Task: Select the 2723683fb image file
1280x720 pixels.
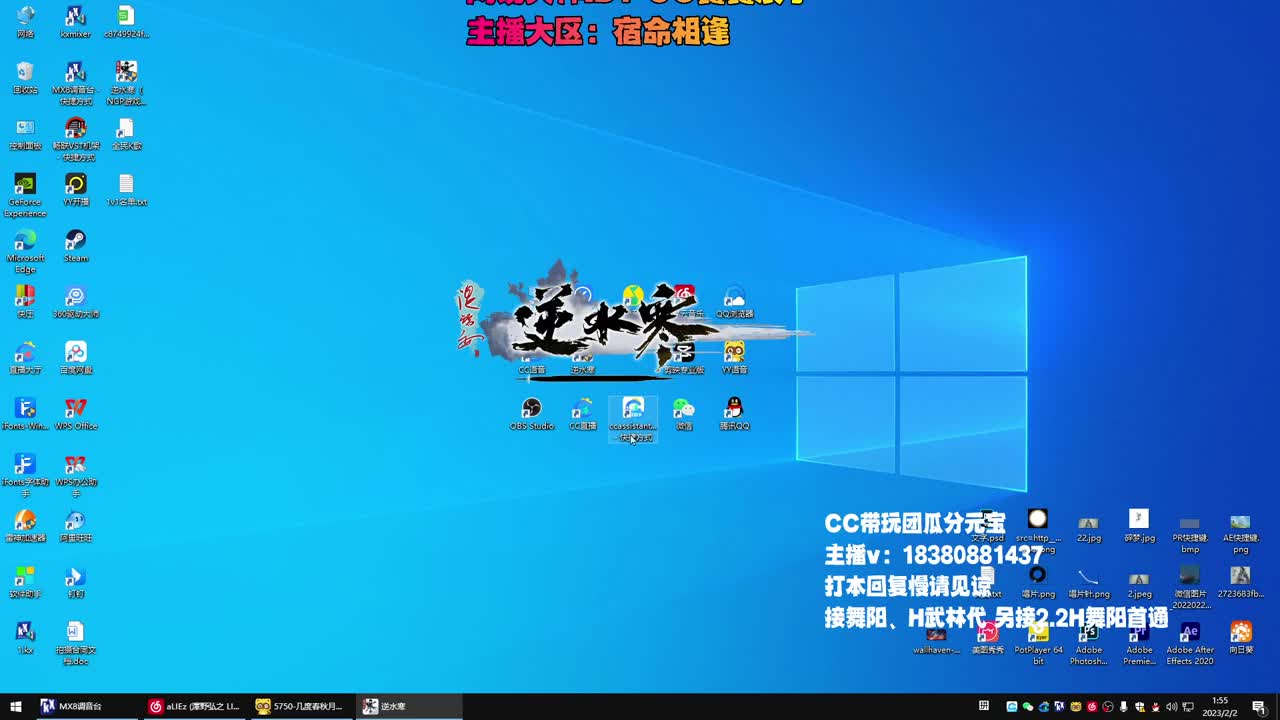Action: (x=1240, y=581)
